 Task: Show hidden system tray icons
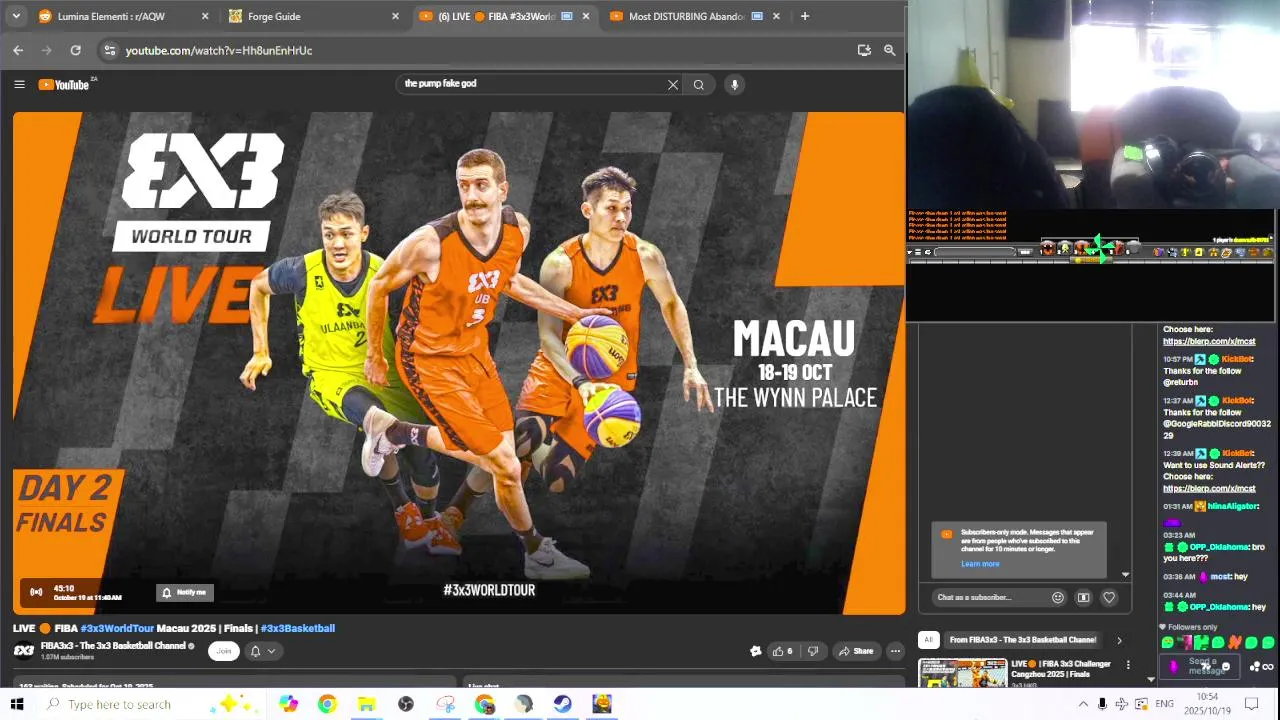pyautogui.click(x=1083, y=704)
